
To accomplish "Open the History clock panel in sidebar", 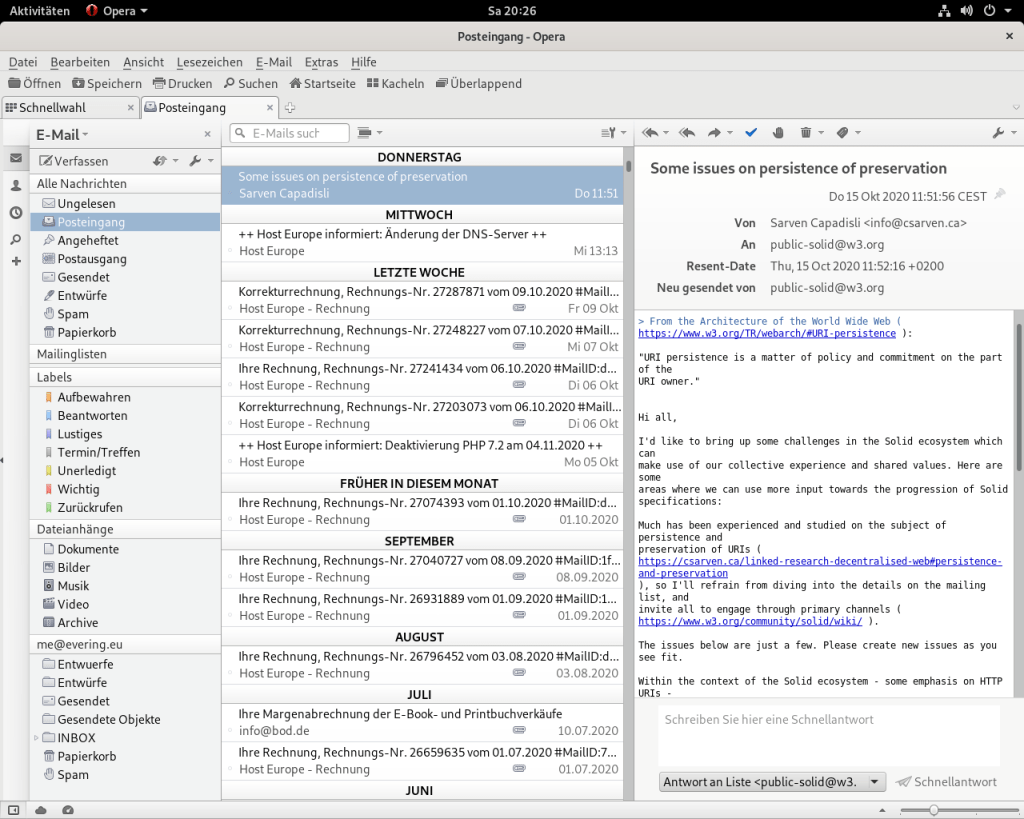I will click(x=16, y=213).
